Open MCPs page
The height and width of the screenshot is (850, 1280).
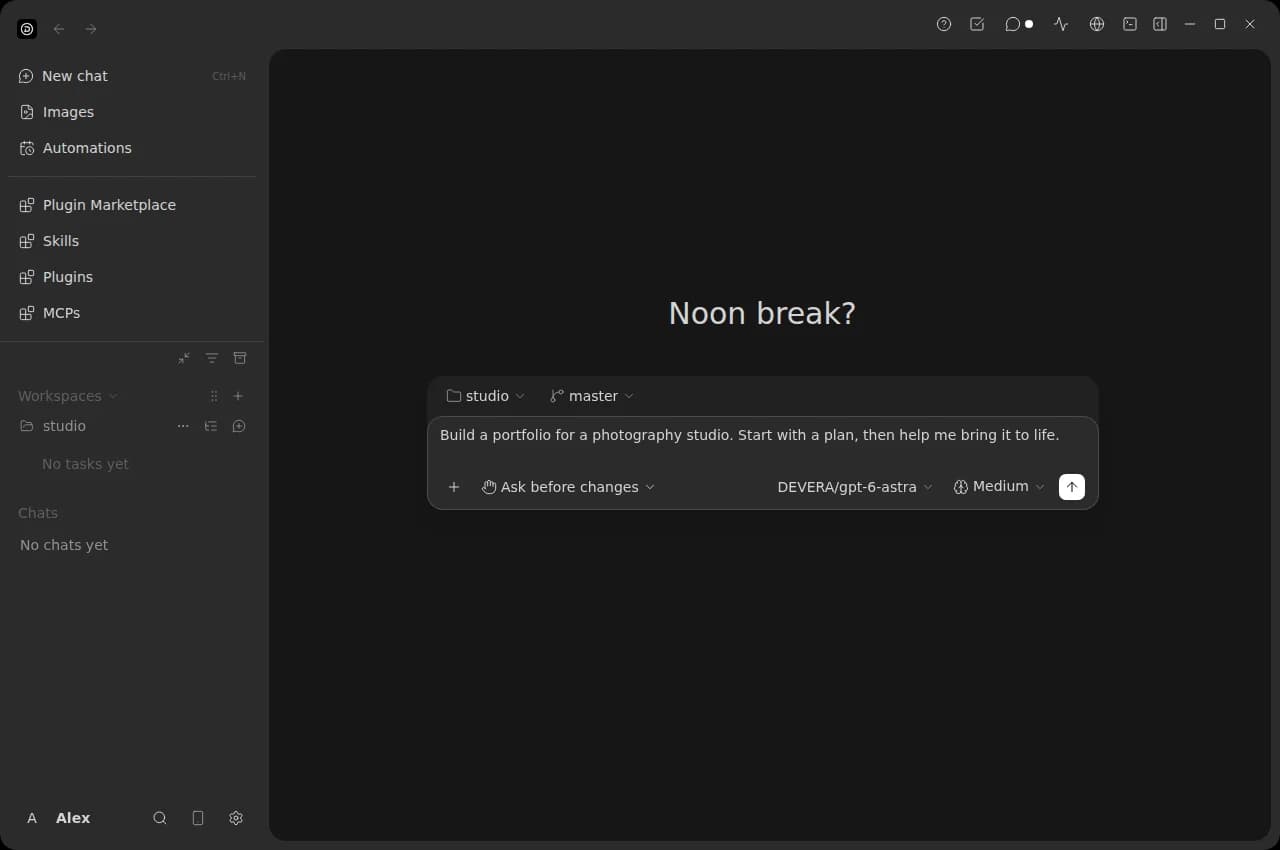132,313
